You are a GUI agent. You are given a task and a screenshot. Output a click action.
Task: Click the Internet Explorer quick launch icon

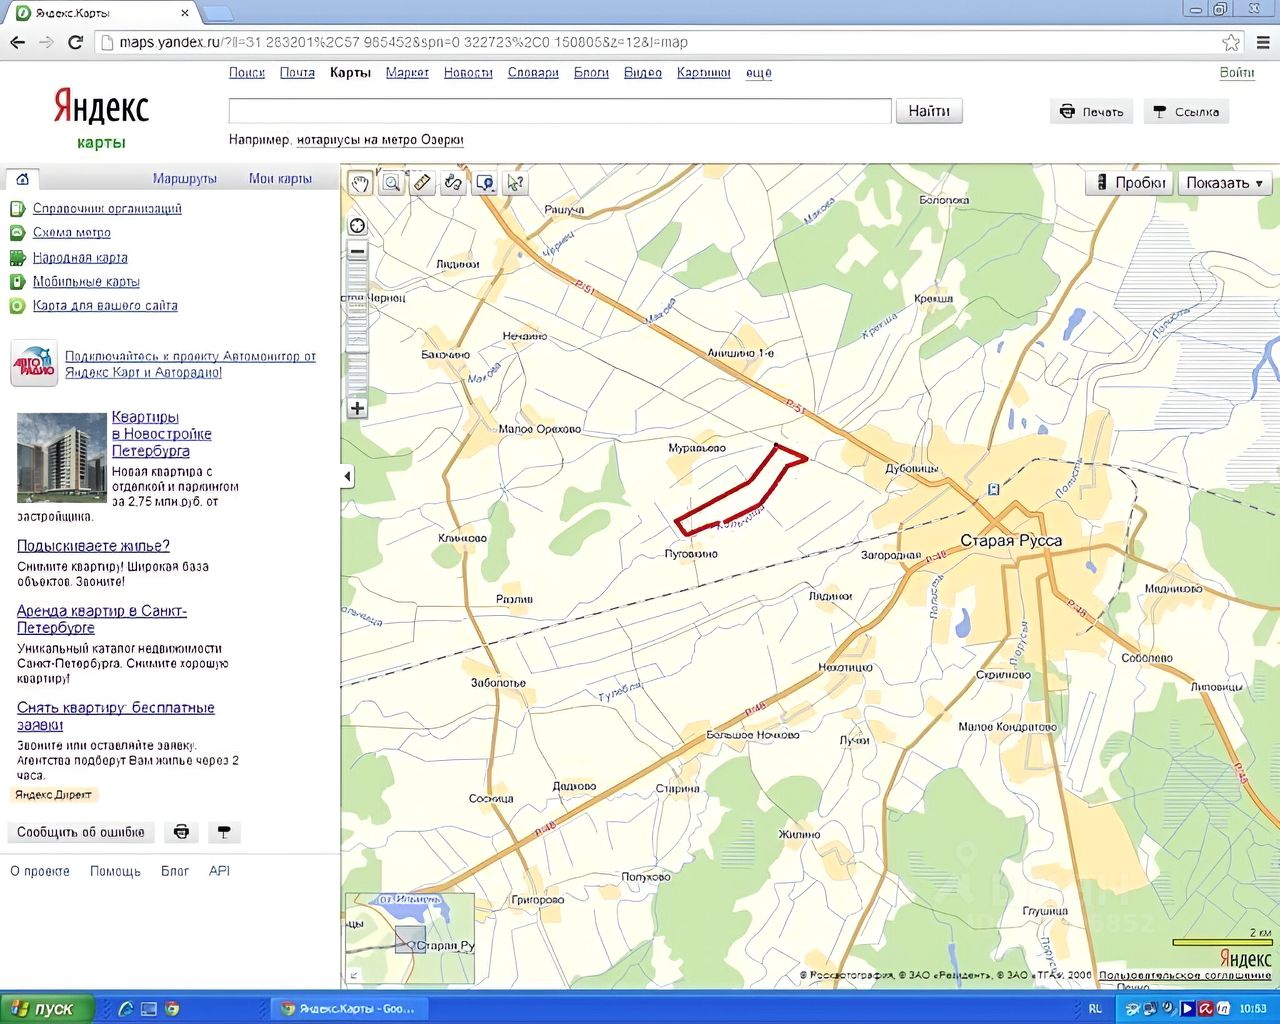pos(126,1009)
